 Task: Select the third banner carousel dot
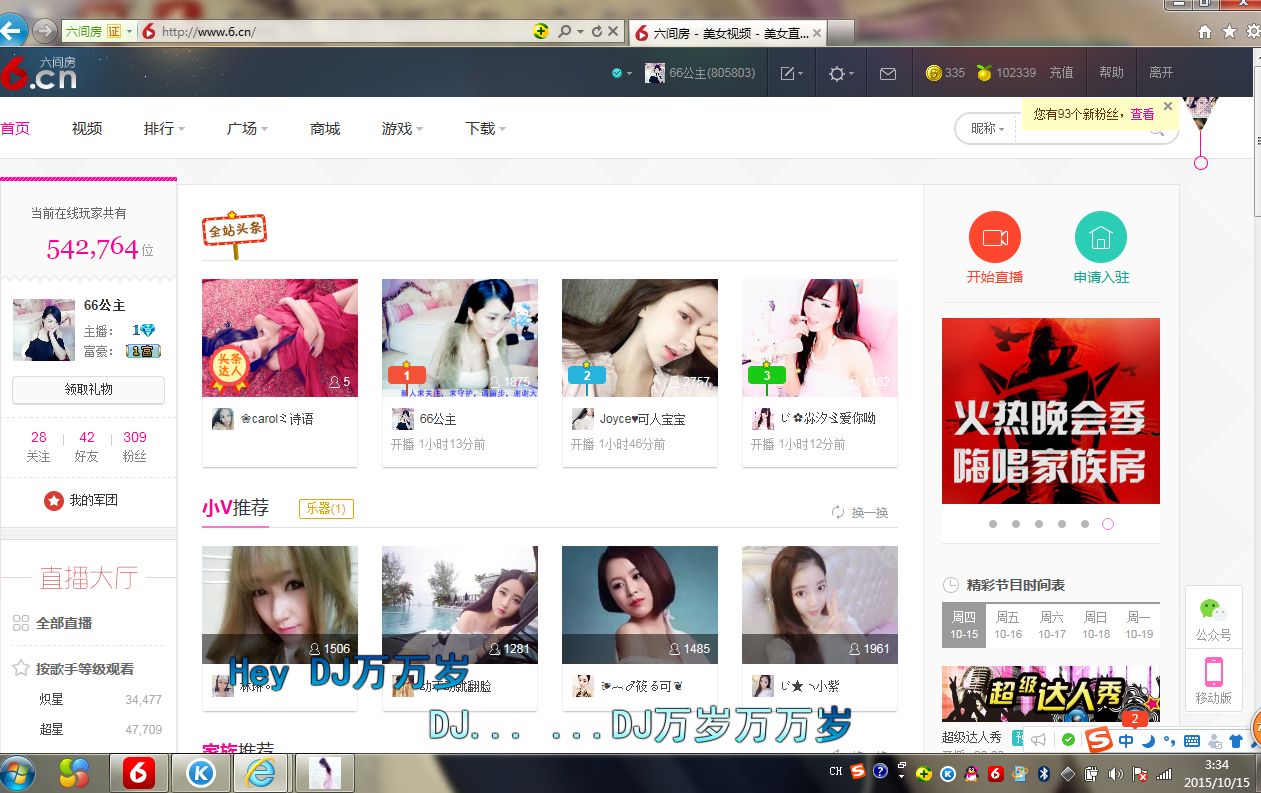[x=1039, y=524]
